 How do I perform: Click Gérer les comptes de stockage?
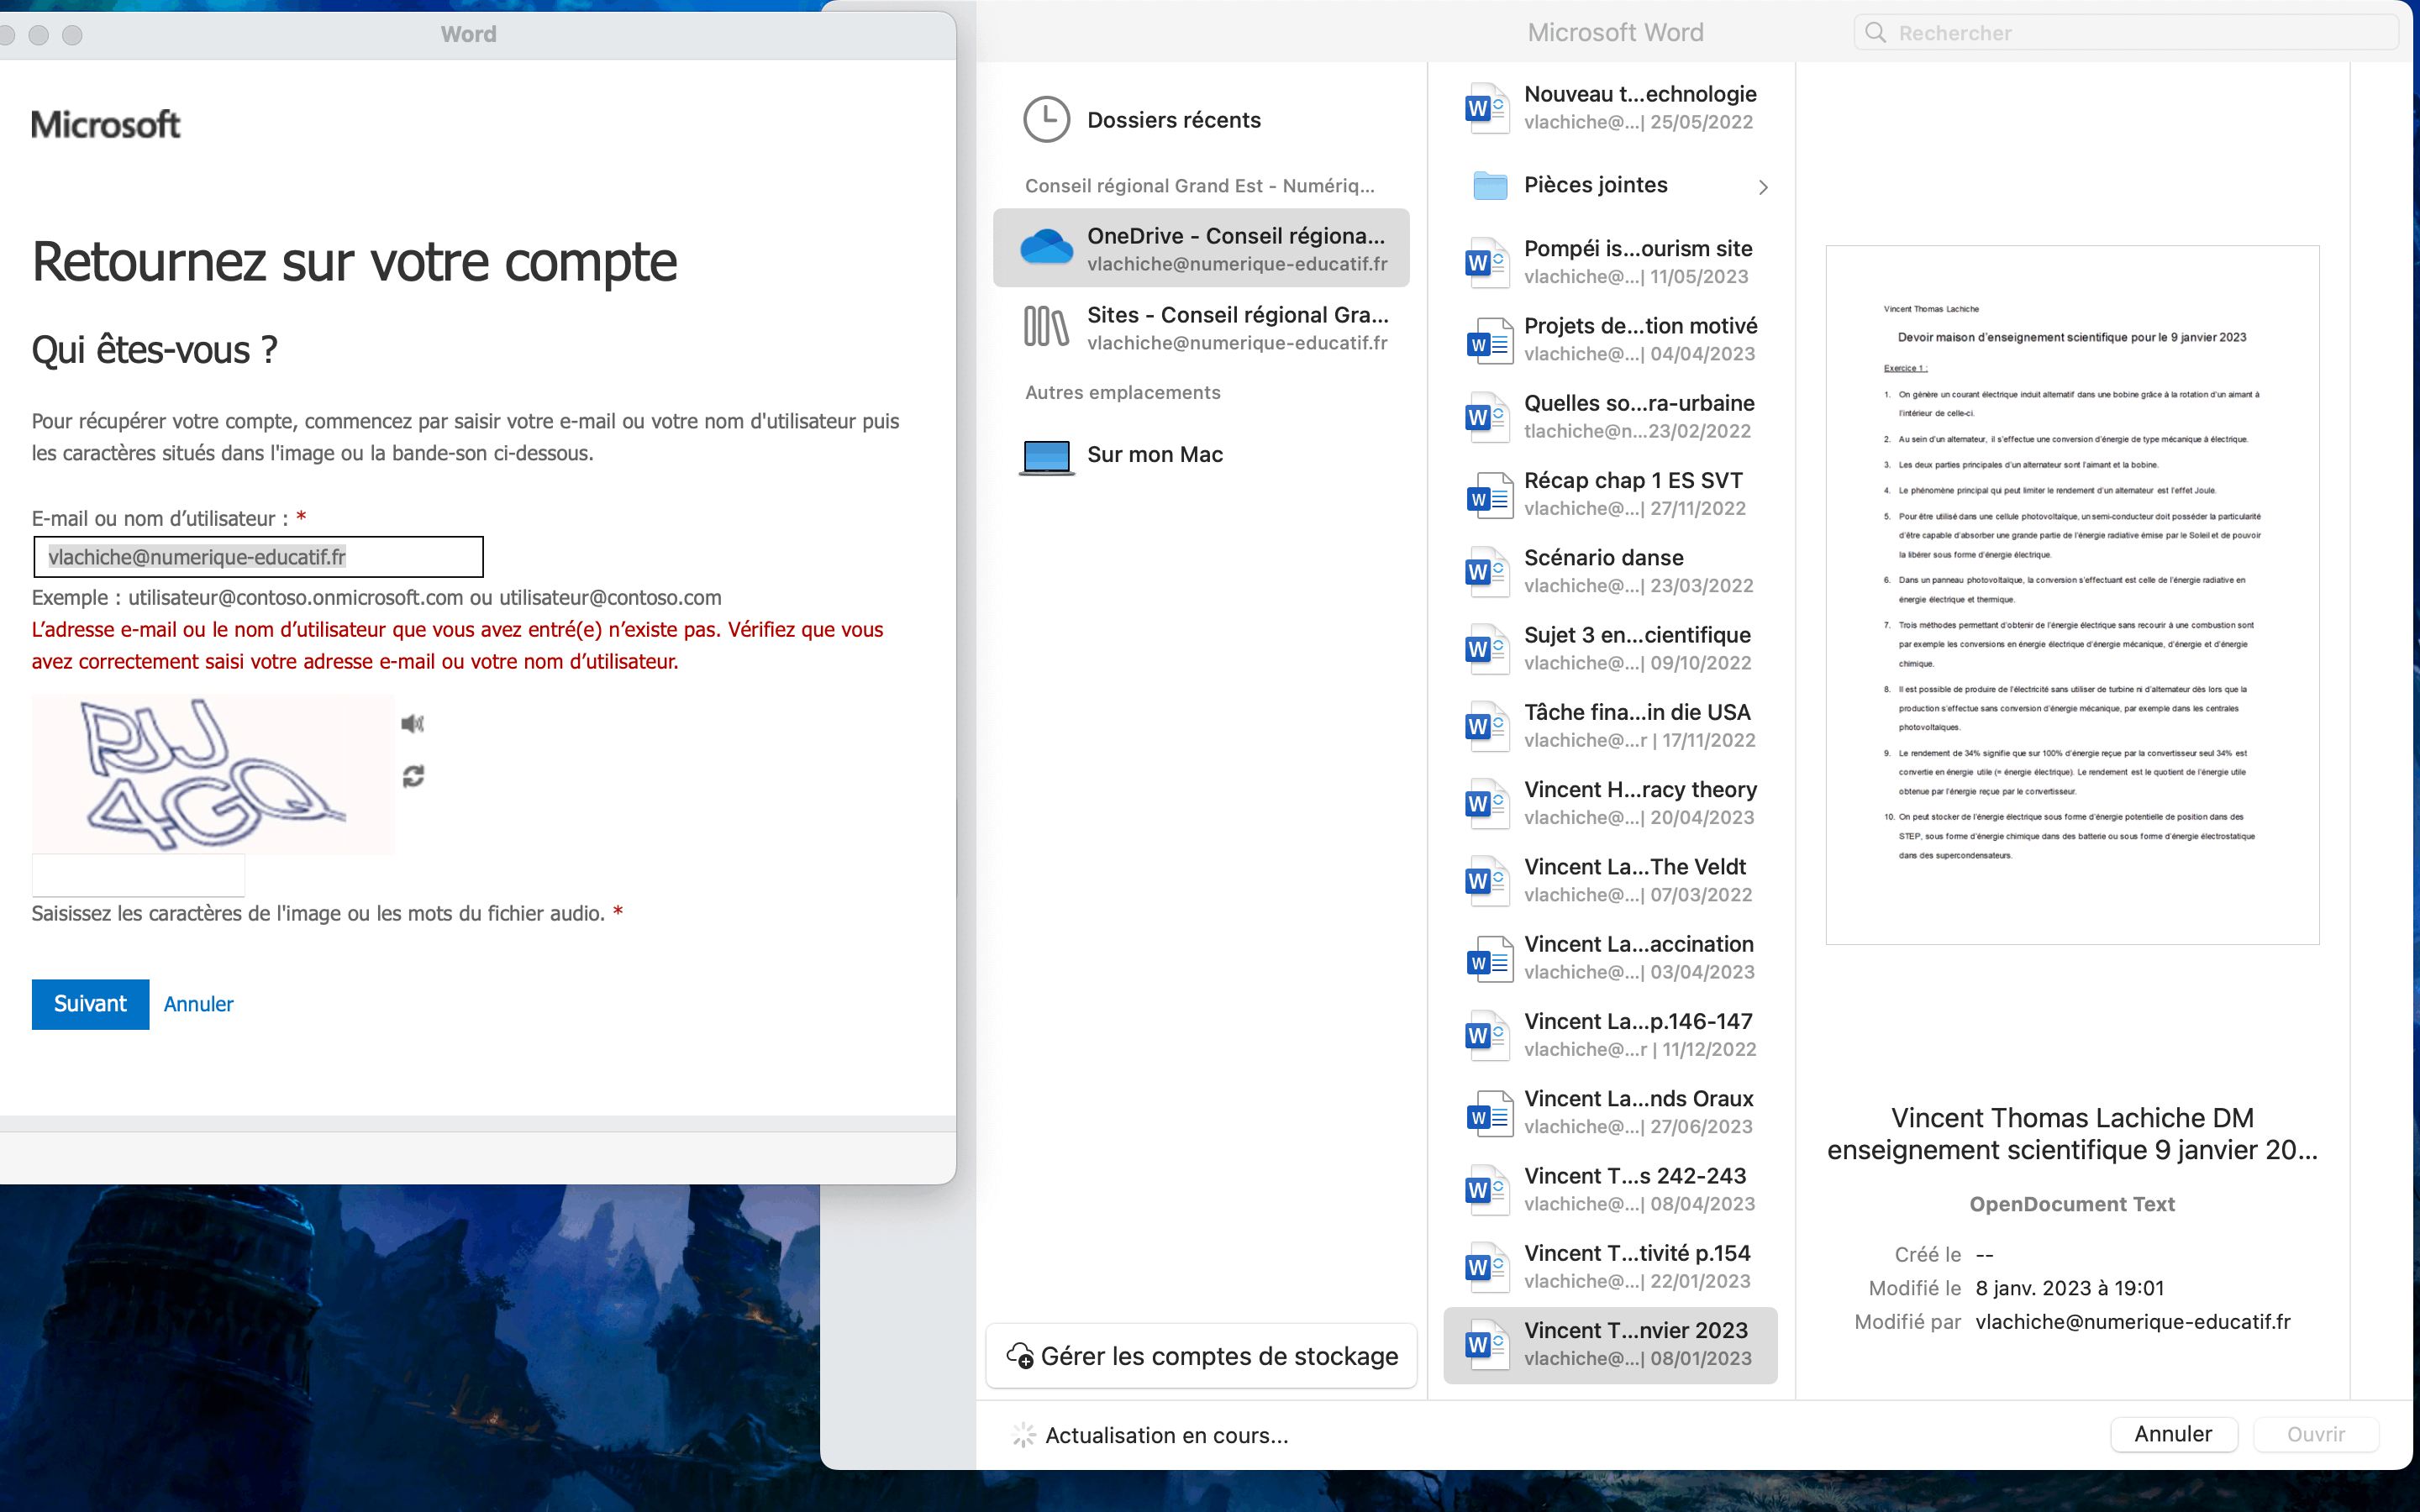pos(1201,1356)
